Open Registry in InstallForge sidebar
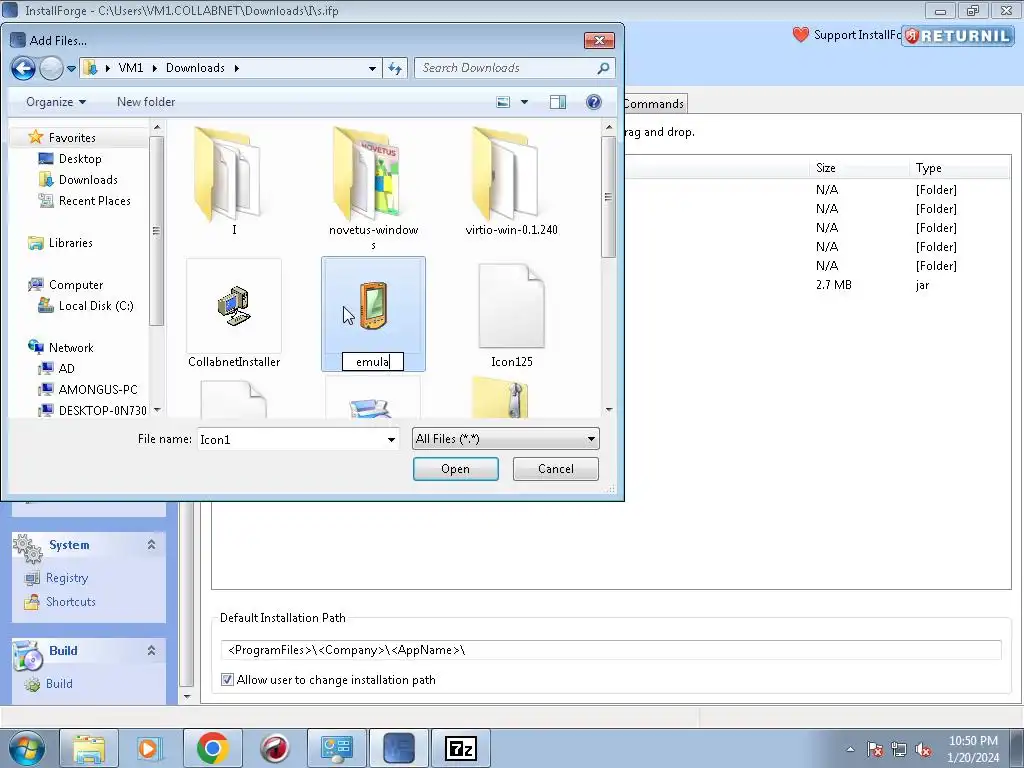1024x768 pixels. 66,578
